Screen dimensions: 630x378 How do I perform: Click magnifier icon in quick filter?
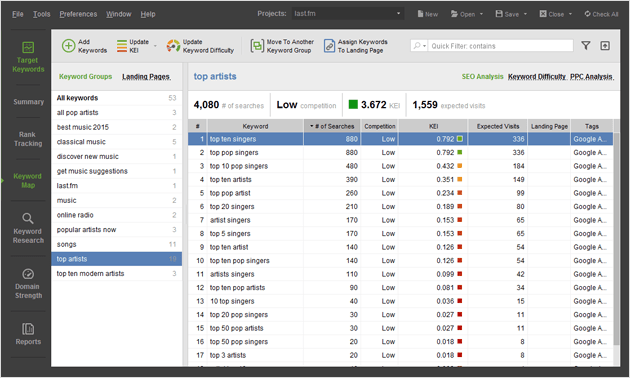click(417, 46)
